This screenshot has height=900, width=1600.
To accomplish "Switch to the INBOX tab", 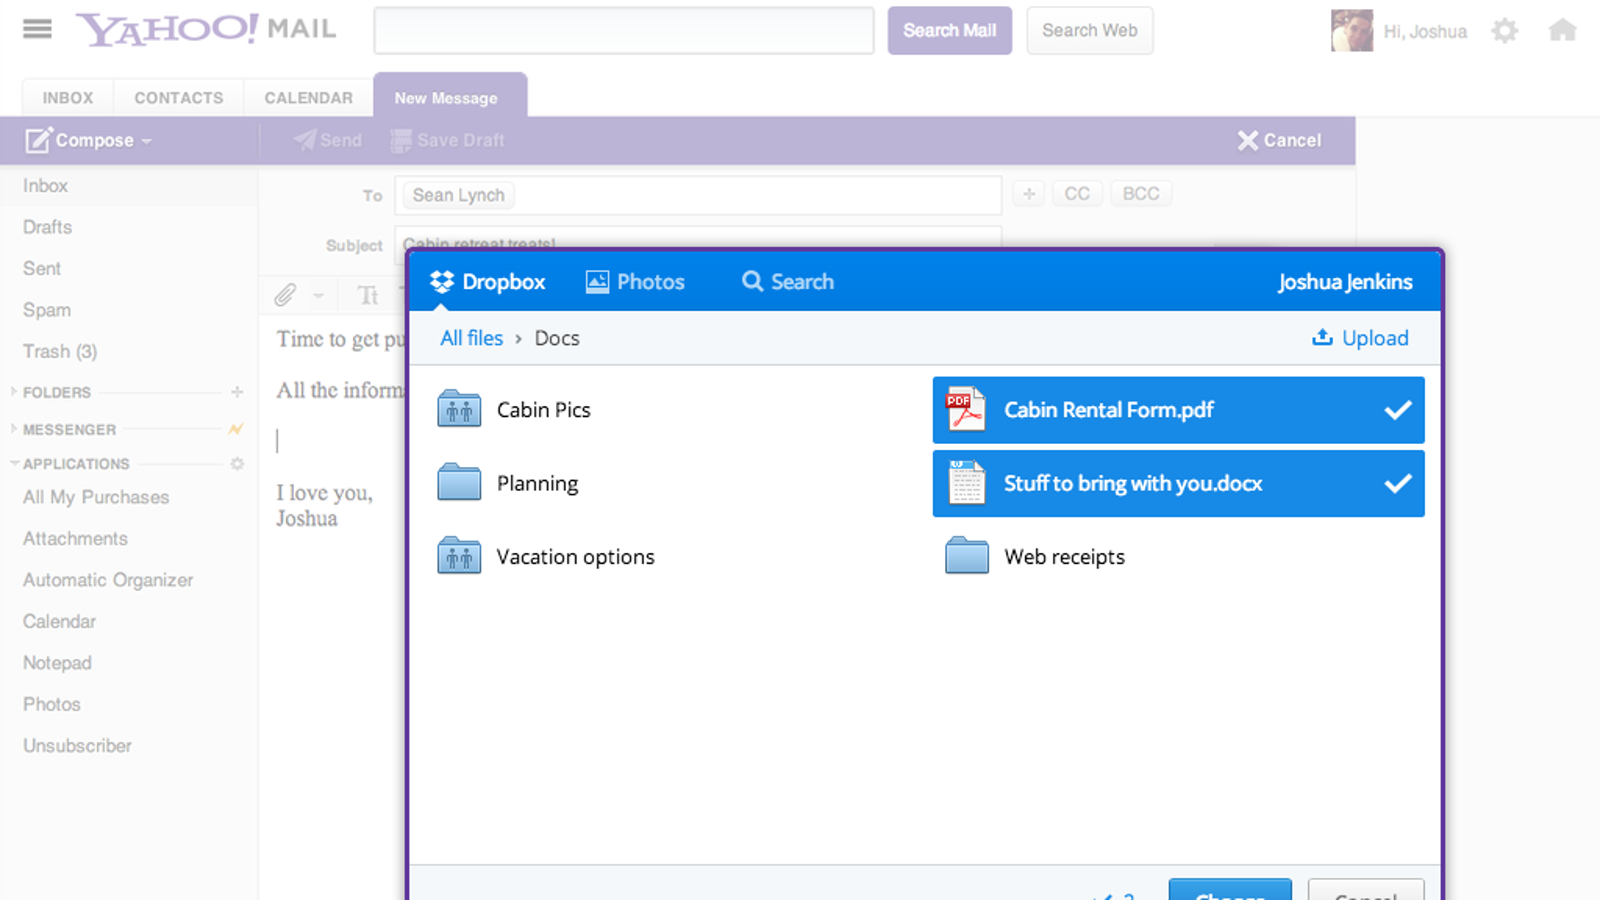I will (68, 98).
